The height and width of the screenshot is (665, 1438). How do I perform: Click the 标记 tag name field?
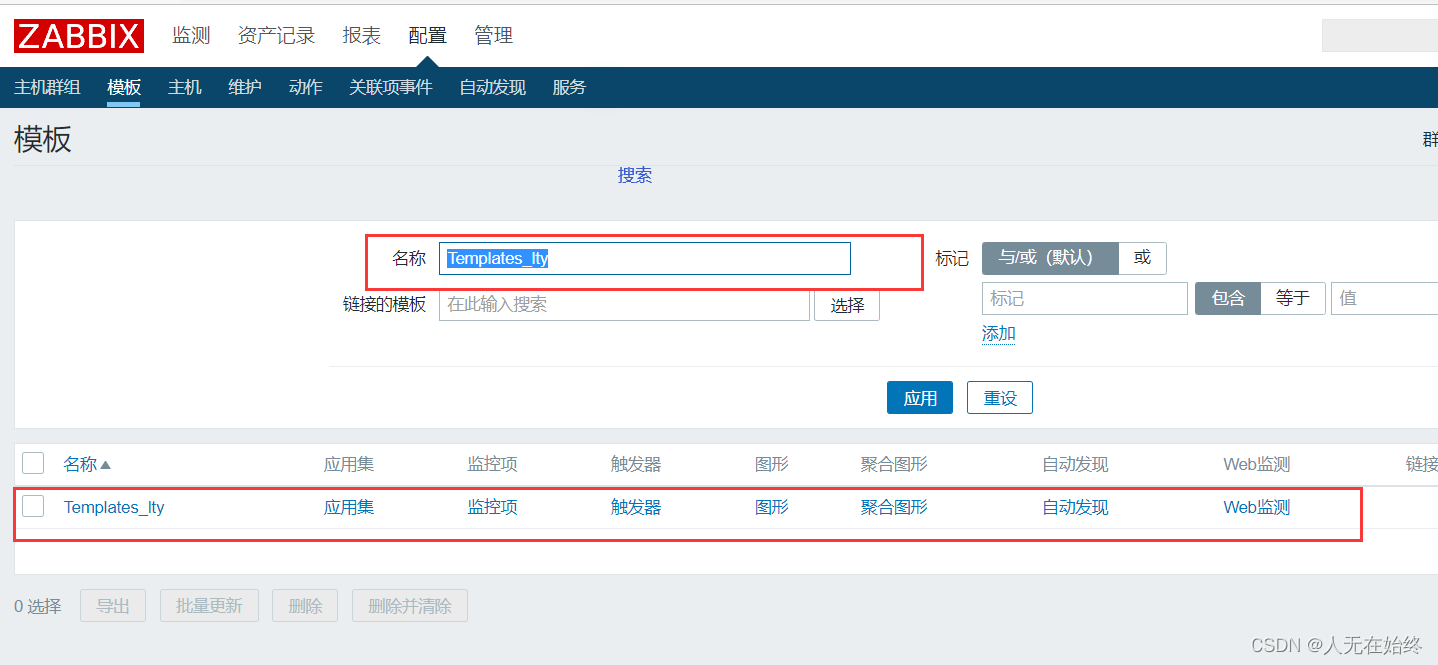(1085, 298)
